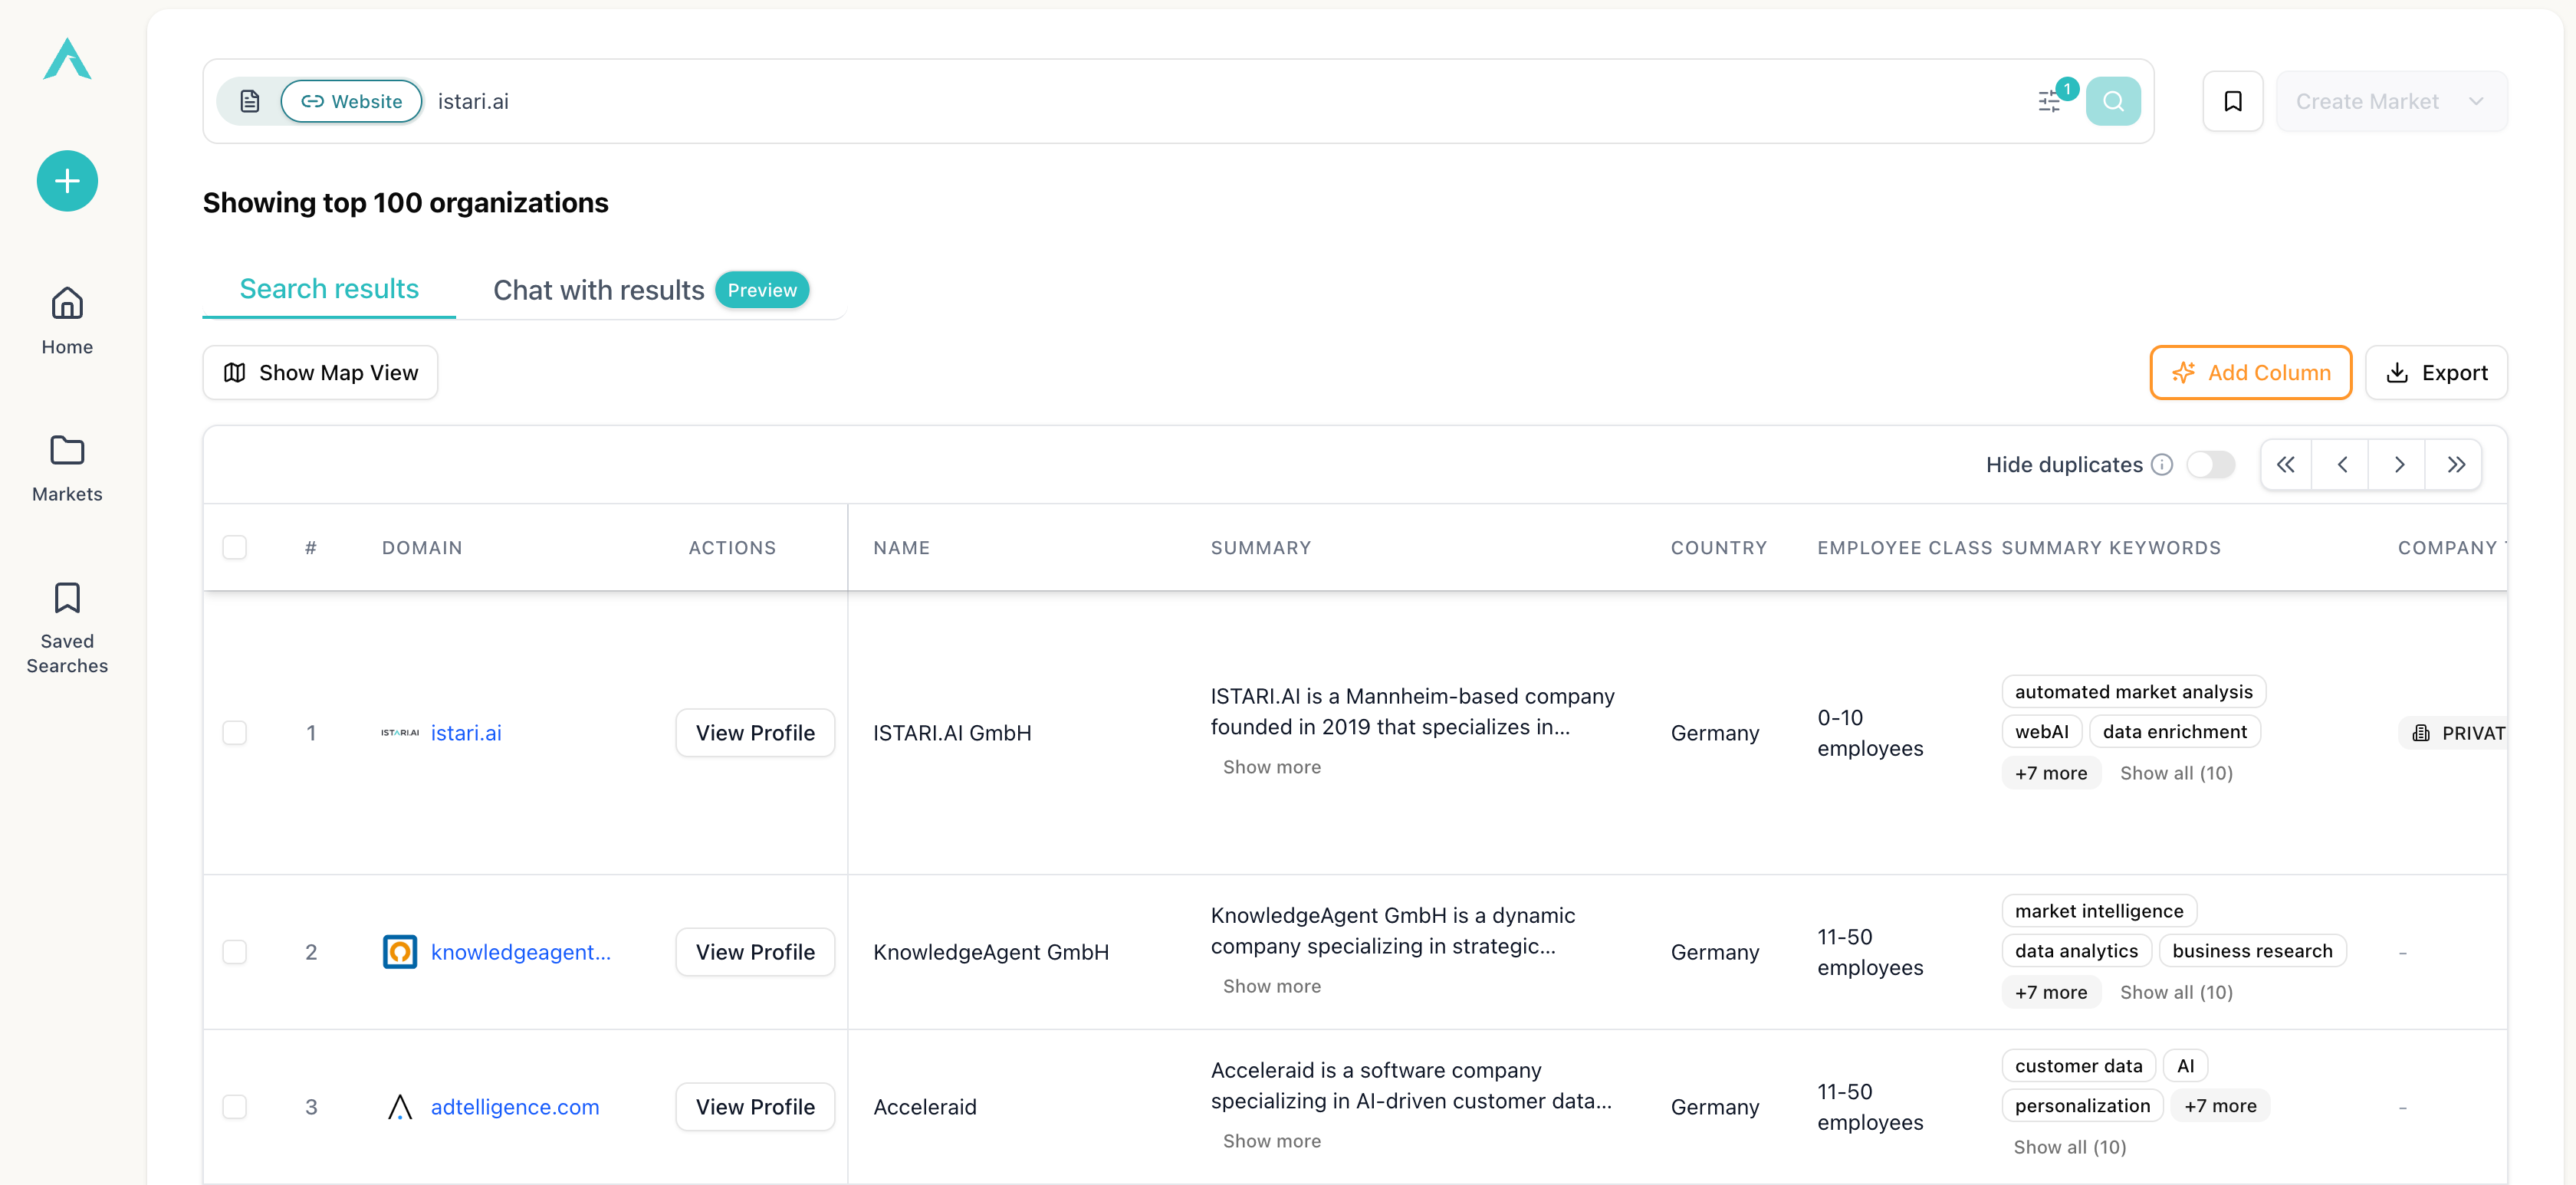The height and width of the screenshot is (1185, 2576).
Task: Check the row 1 istari.ai checkbox
Action: tap(234, 733)
